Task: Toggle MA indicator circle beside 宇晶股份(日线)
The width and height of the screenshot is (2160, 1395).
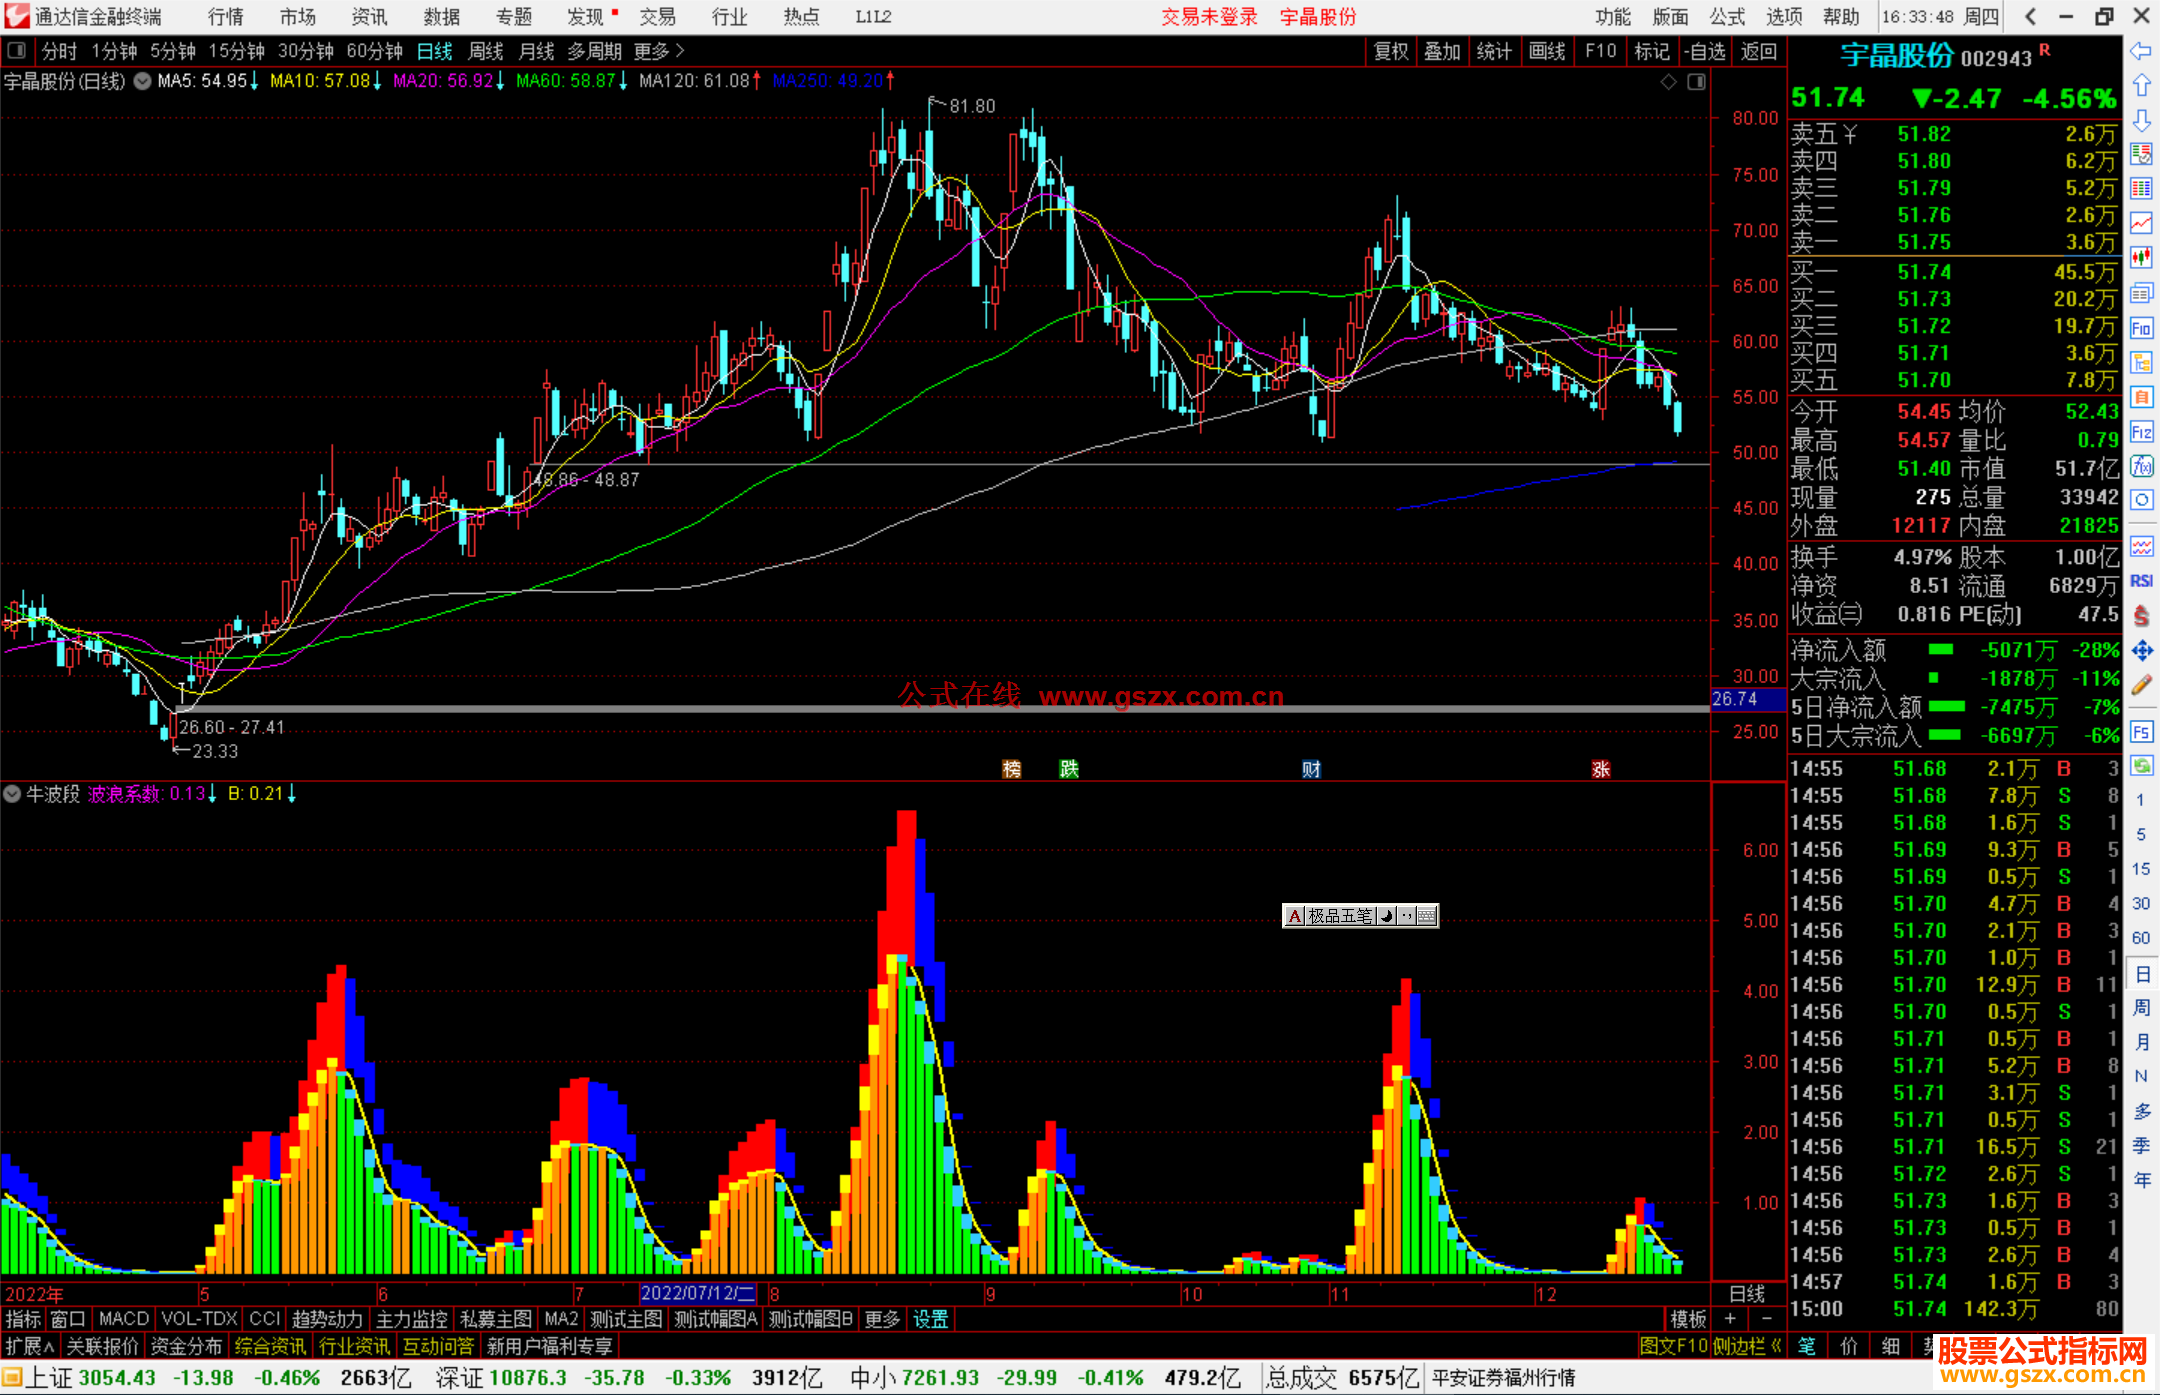Action: coord(143,81)
